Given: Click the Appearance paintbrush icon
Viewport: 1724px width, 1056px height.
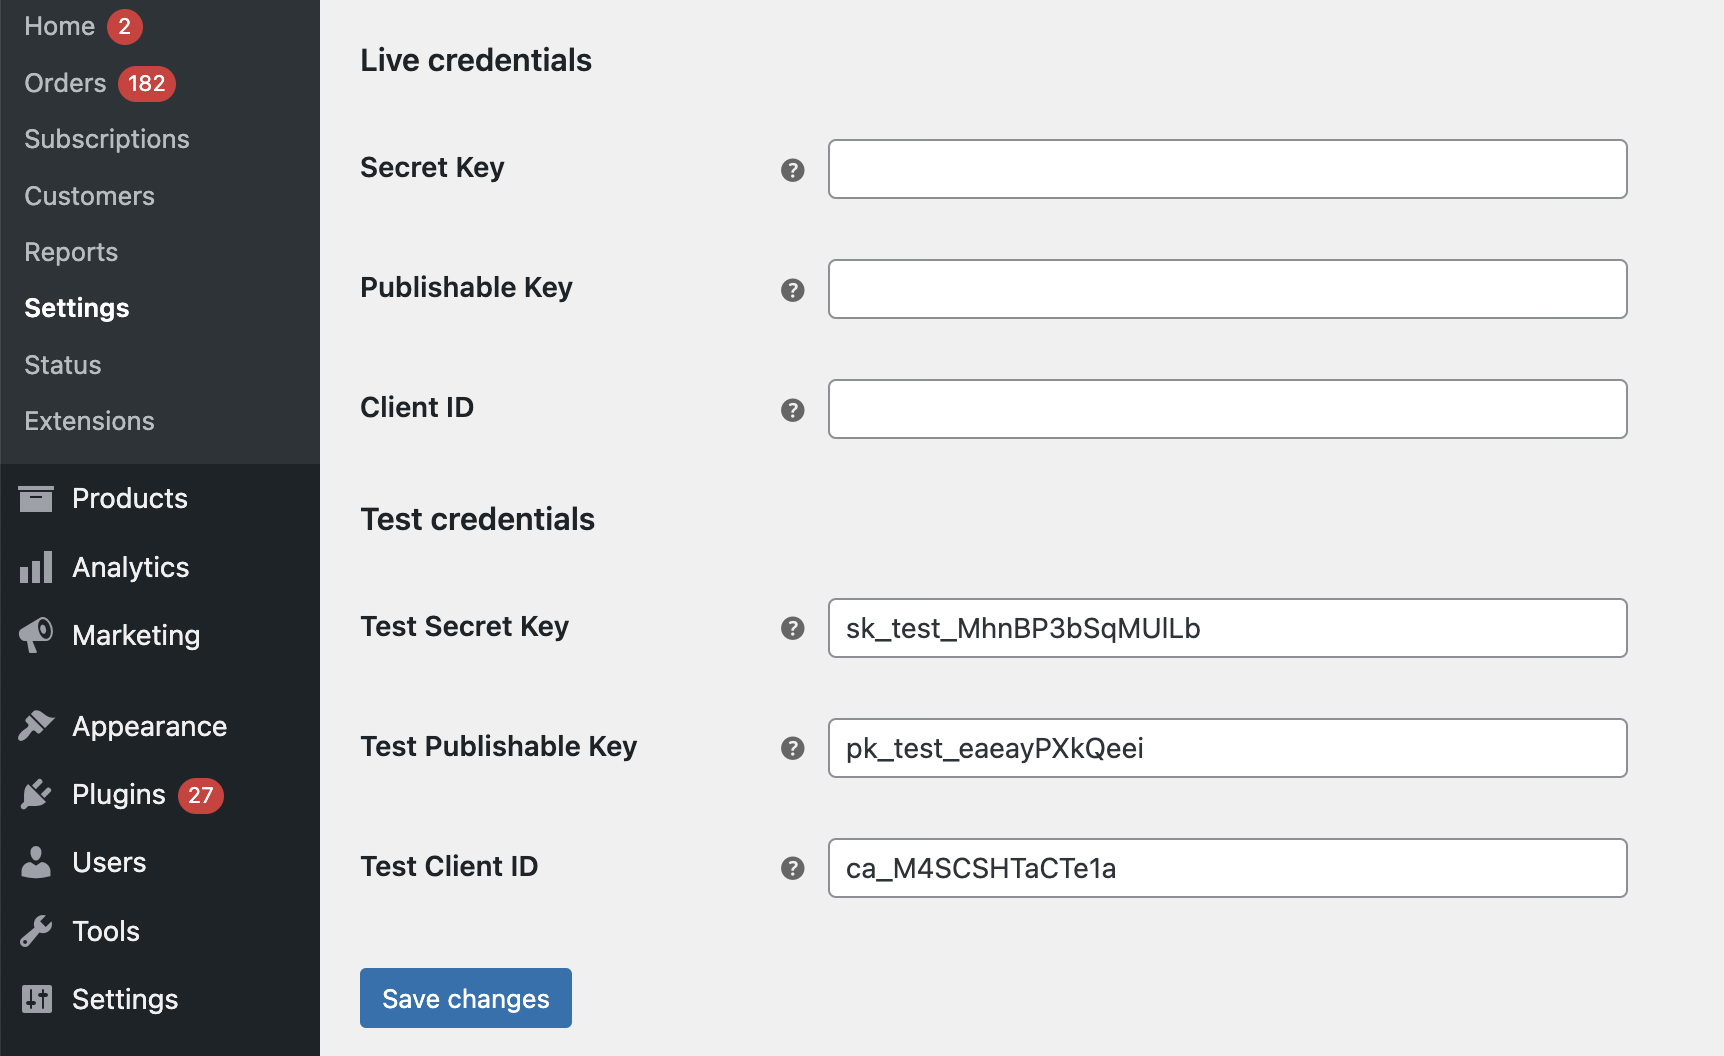Looking at the screenshot, I should click(x=36, y=726).
